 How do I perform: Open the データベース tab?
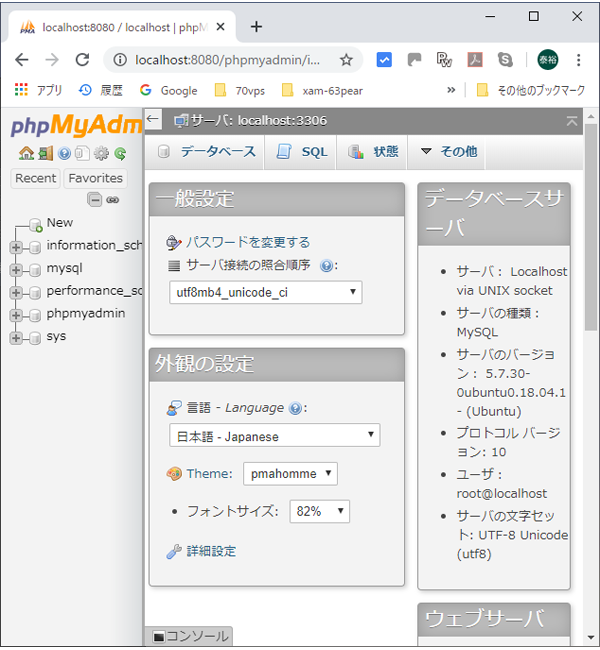[x=206, y=152]
